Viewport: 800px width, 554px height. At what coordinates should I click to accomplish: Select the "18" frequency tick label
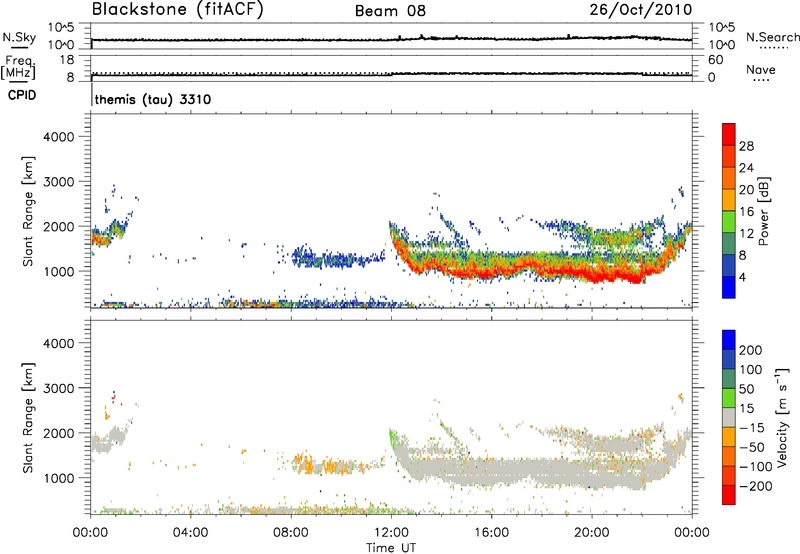point(67,60)
